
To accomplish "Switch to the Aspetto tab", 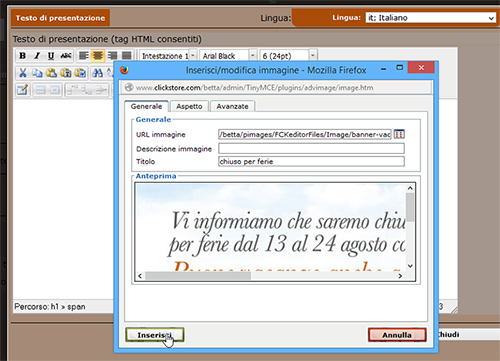I will point(189,106).
